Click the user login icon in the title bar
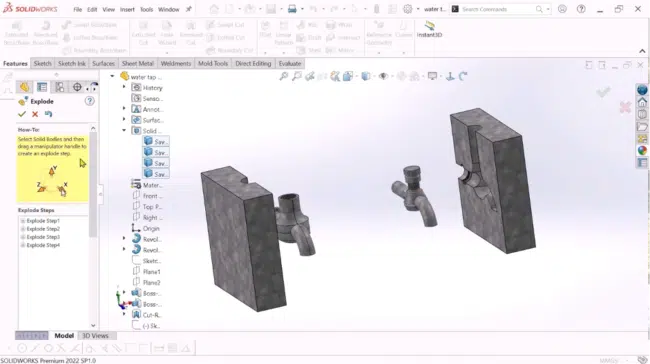650x364 pixels. (x=562, y=9)
